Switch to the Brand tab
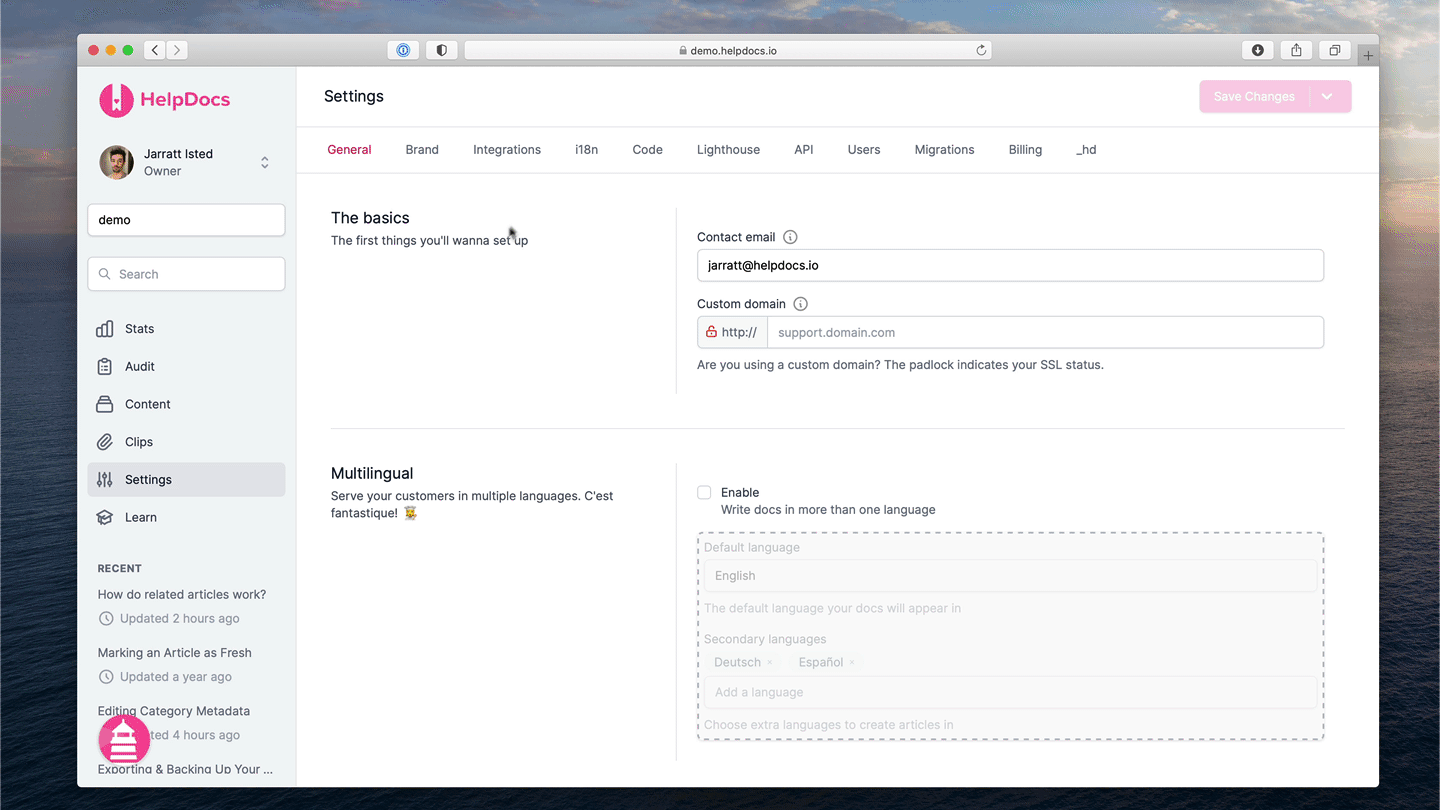1440x810 pixels. [422, 150]
